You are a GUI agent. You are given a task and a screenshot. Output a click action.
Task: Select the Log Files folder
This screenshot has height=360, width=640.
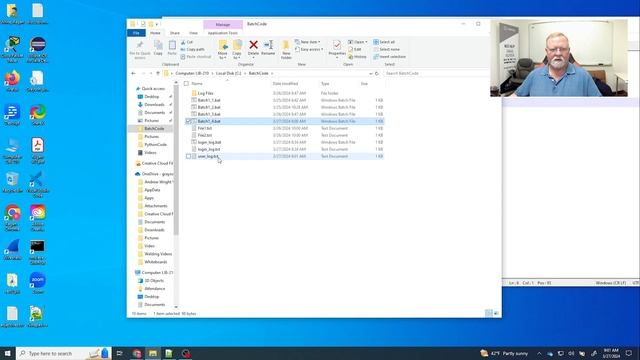(205, 93)
